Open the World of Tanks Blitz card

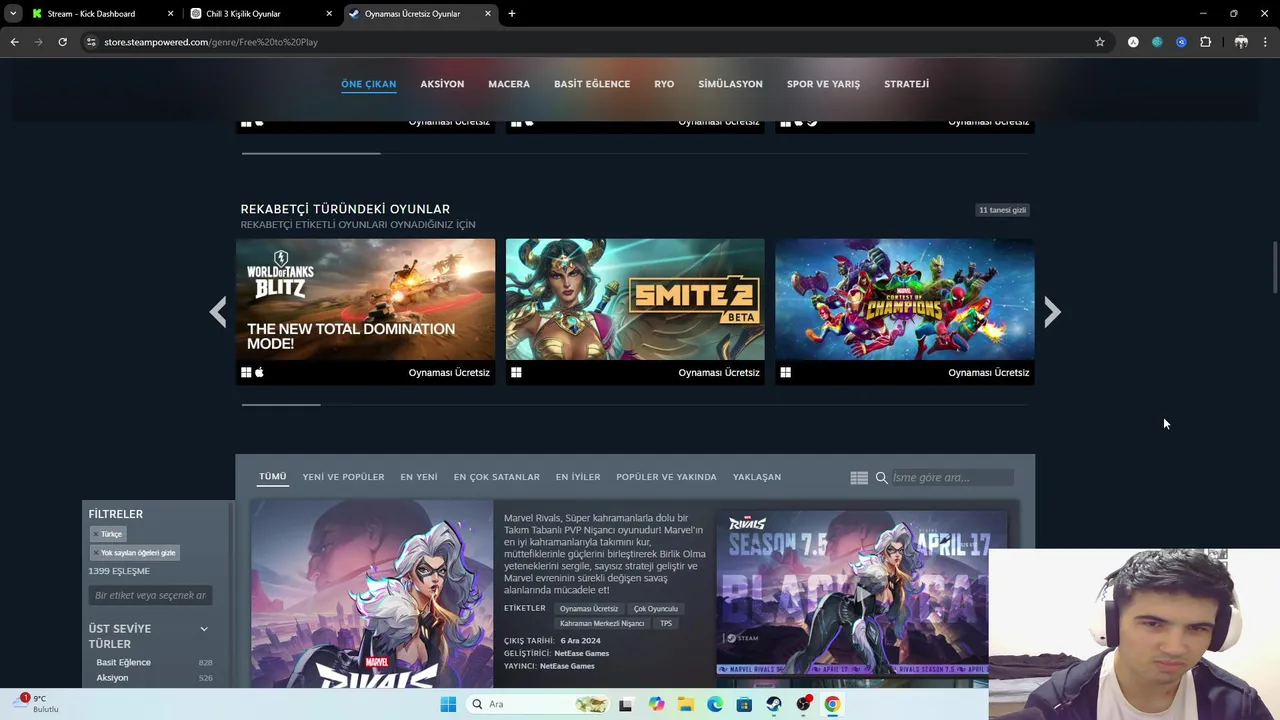tap(365, 311)
